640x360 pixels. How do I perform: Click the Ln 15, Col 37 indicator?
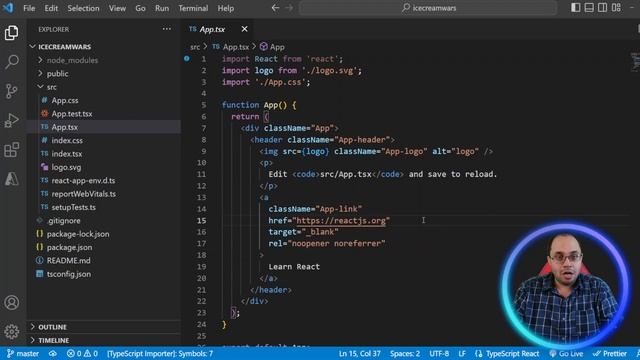click(x=360, y=353)
